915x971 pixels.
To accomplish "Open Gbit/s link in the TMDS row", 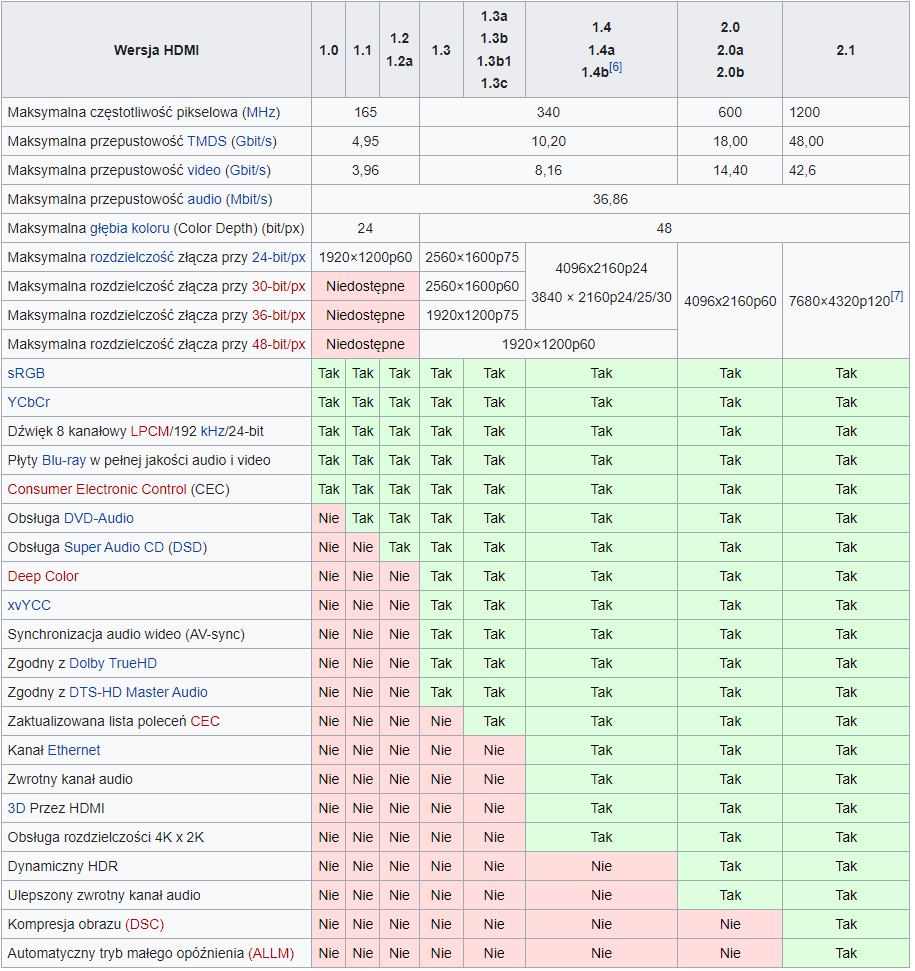I will point(254,142).
